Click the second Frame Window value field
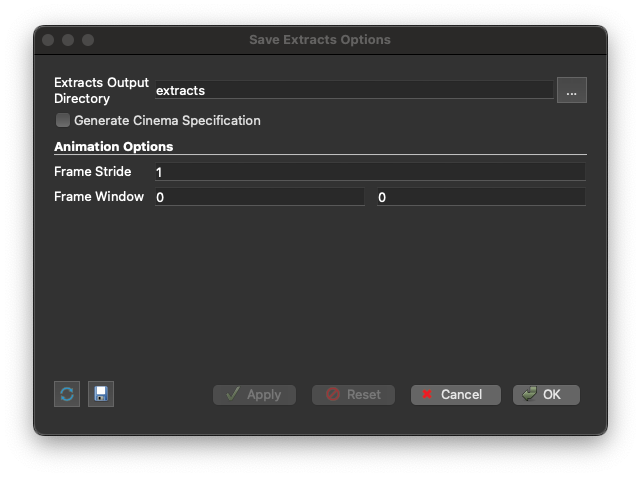This screenshot has height=477, width=641. coord(480,198)
